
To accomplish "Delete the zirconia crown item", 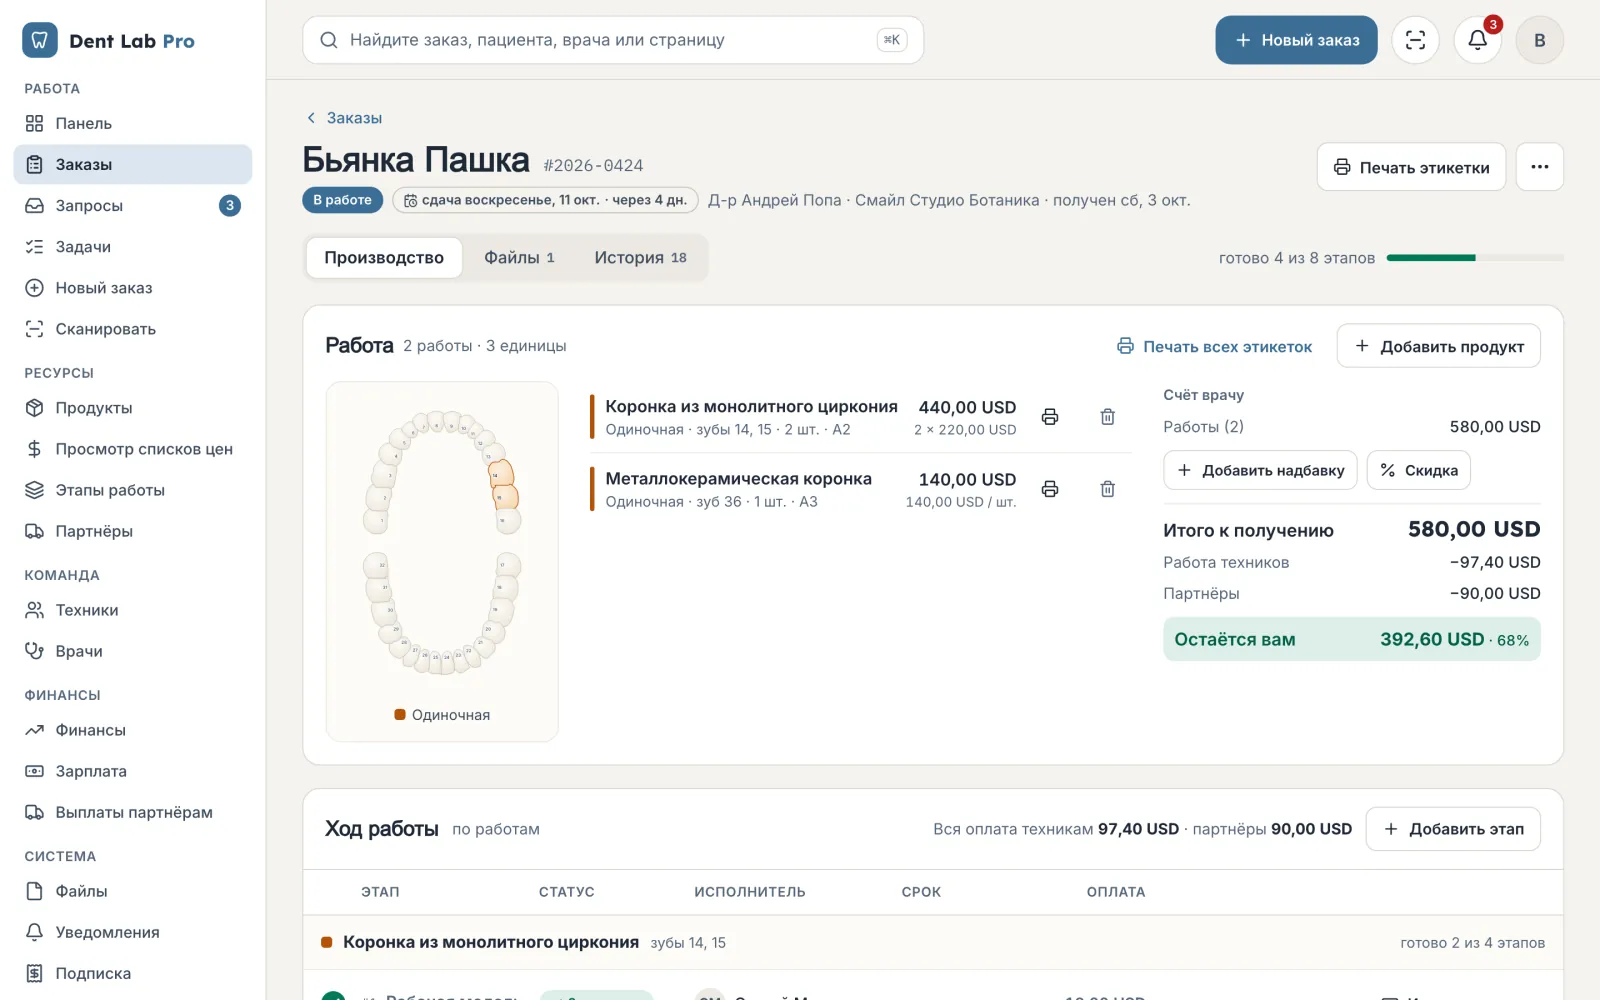I will (1108, 417).
